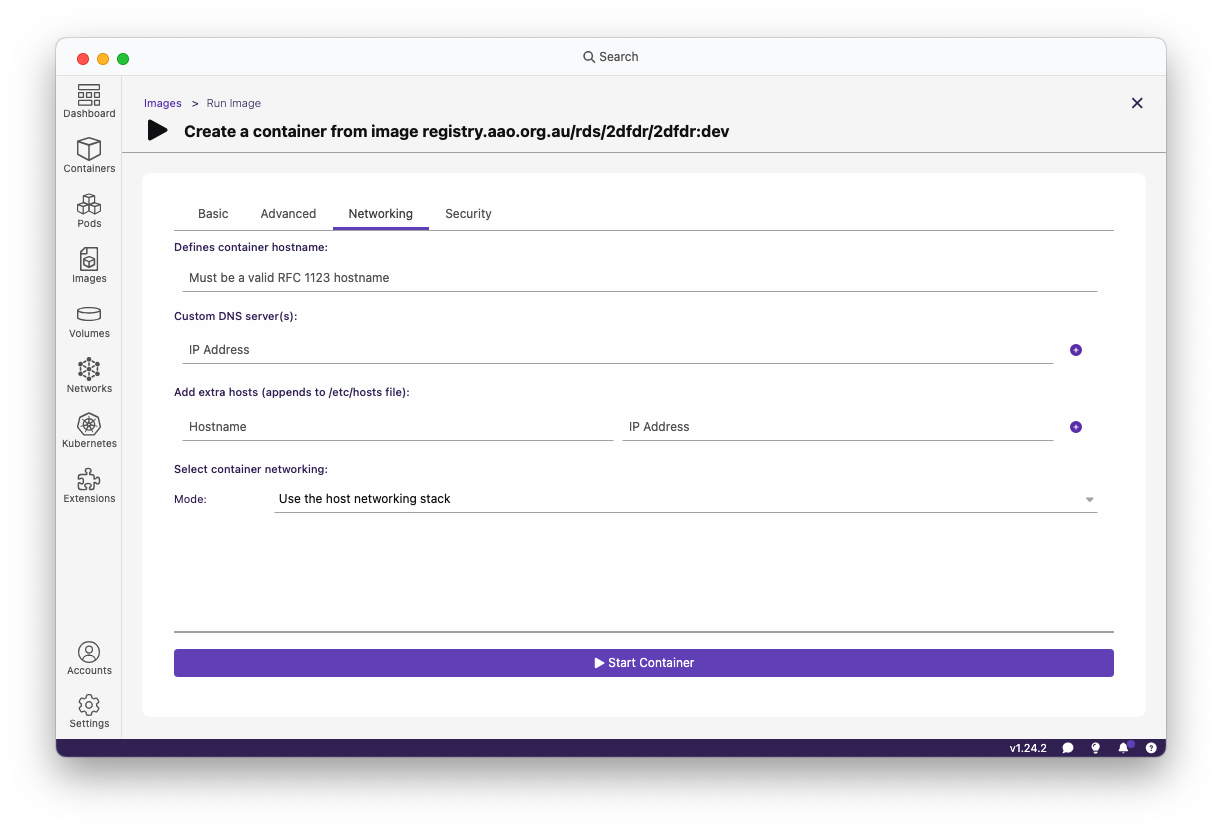1222x831 pixels.
Task: Open the Extensions page
Action: 89,486
